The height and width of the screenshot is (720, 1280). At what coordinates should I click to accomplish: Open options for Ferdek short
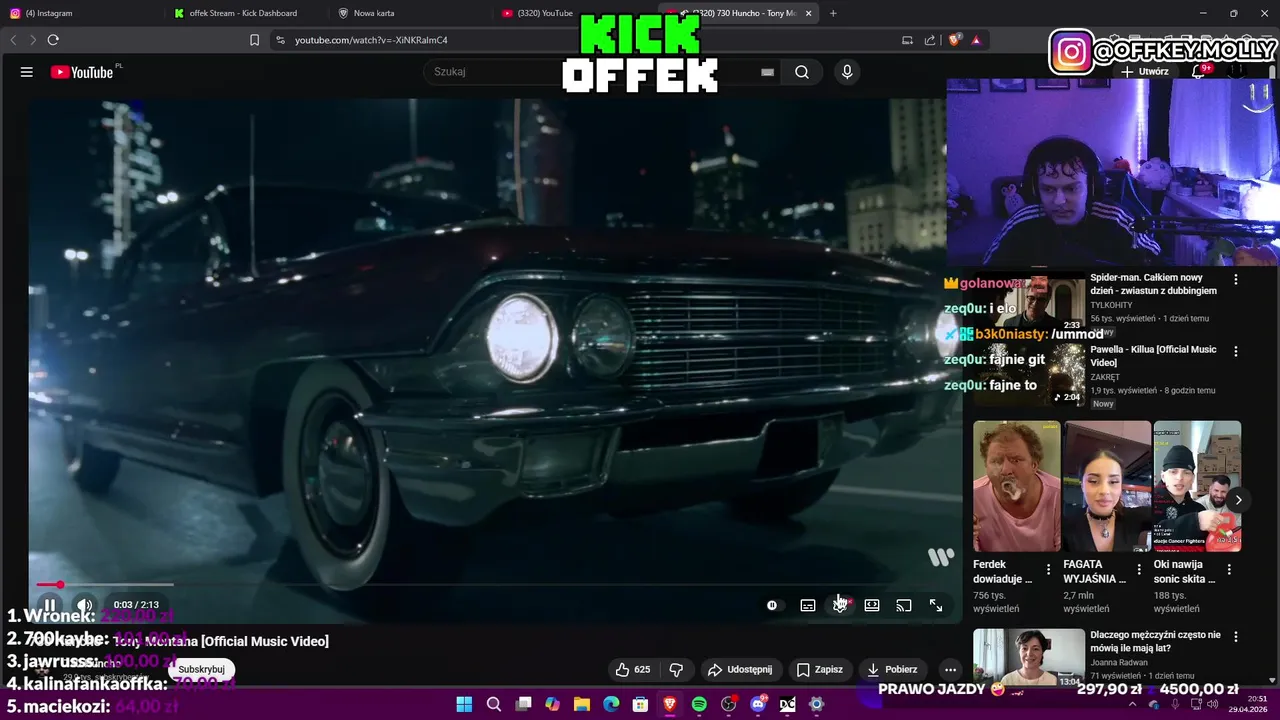click(x=1048, y=569)
